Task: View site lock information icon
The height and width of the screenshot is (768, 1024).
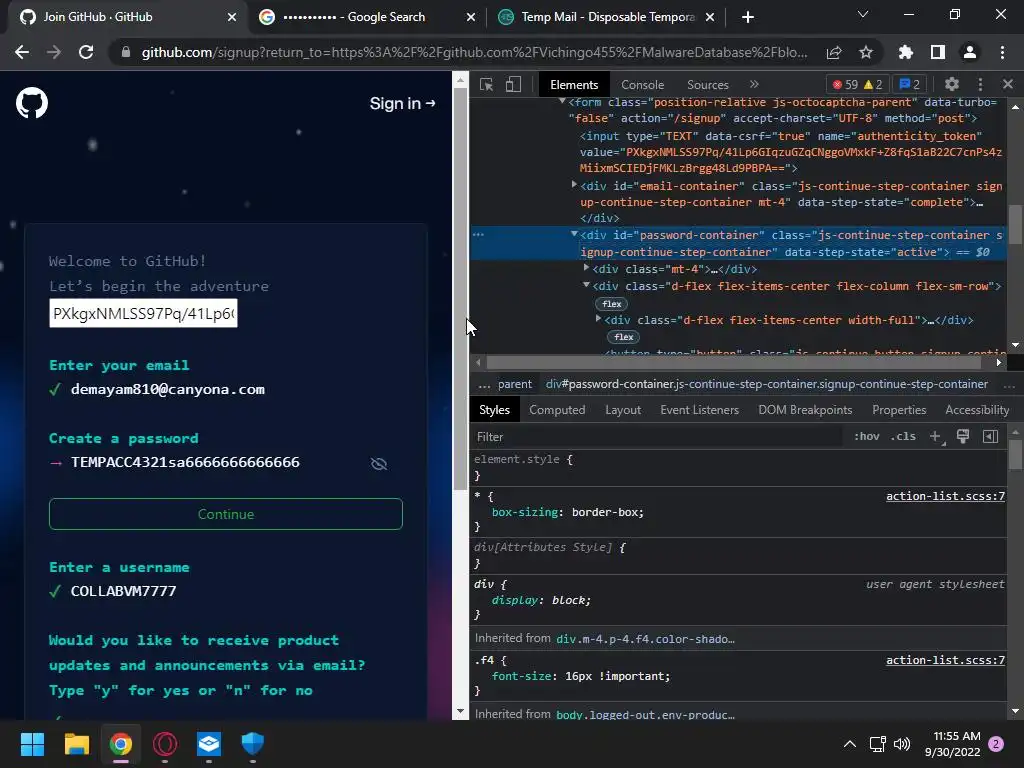Action: 126,52
